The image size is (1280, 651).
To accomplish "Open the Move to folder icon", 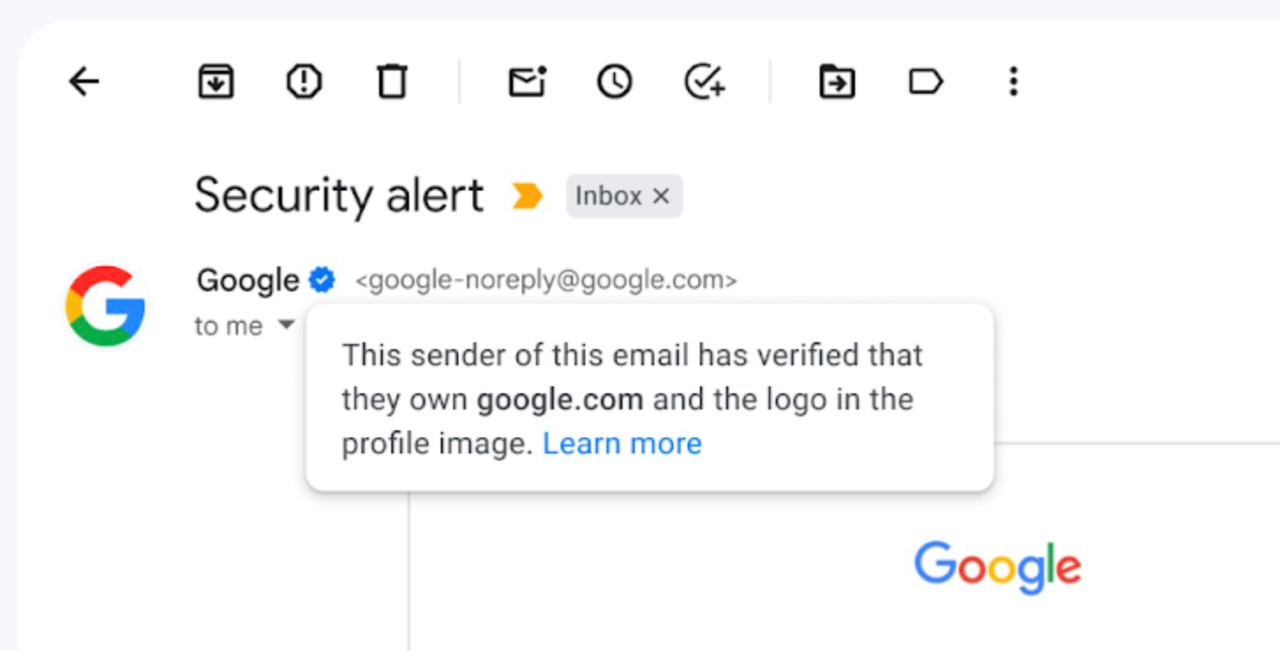I will [x=837, y=82].
